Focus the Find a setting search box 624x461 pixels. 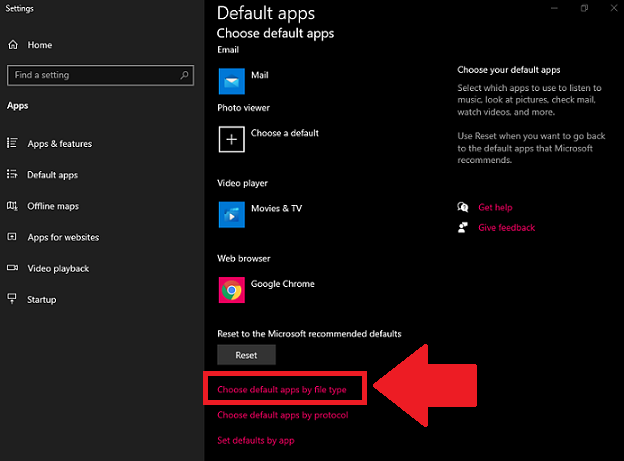point(95,75)
